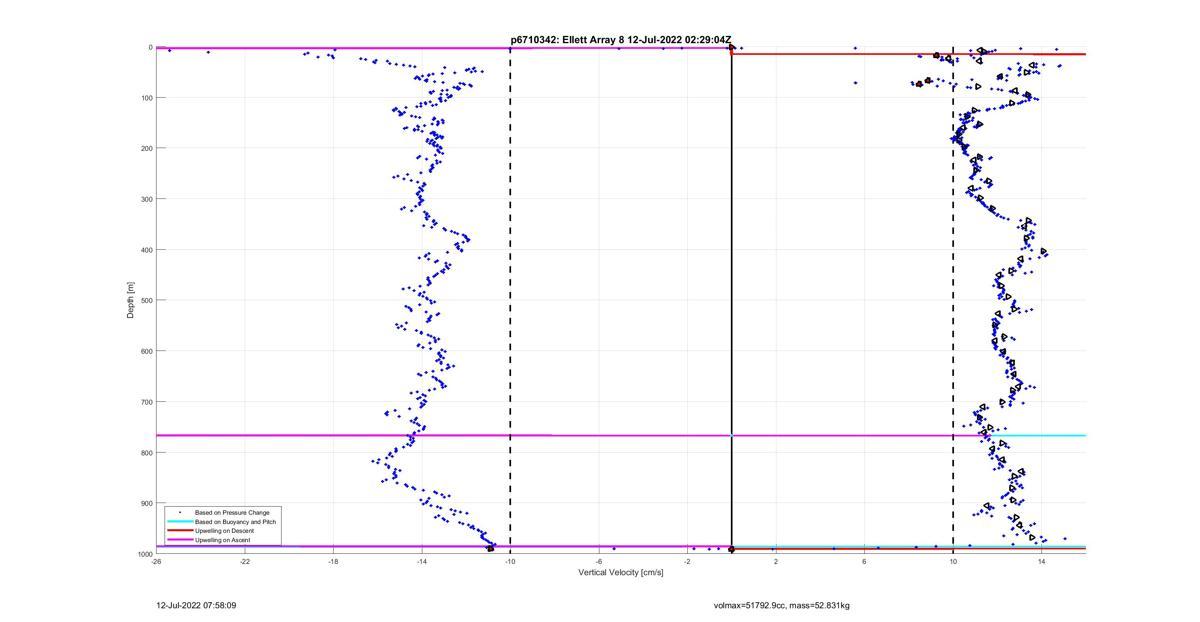Click the y-axis tick label '200'
This screenshot has height=622, width=1200.
tap(146, 148)
